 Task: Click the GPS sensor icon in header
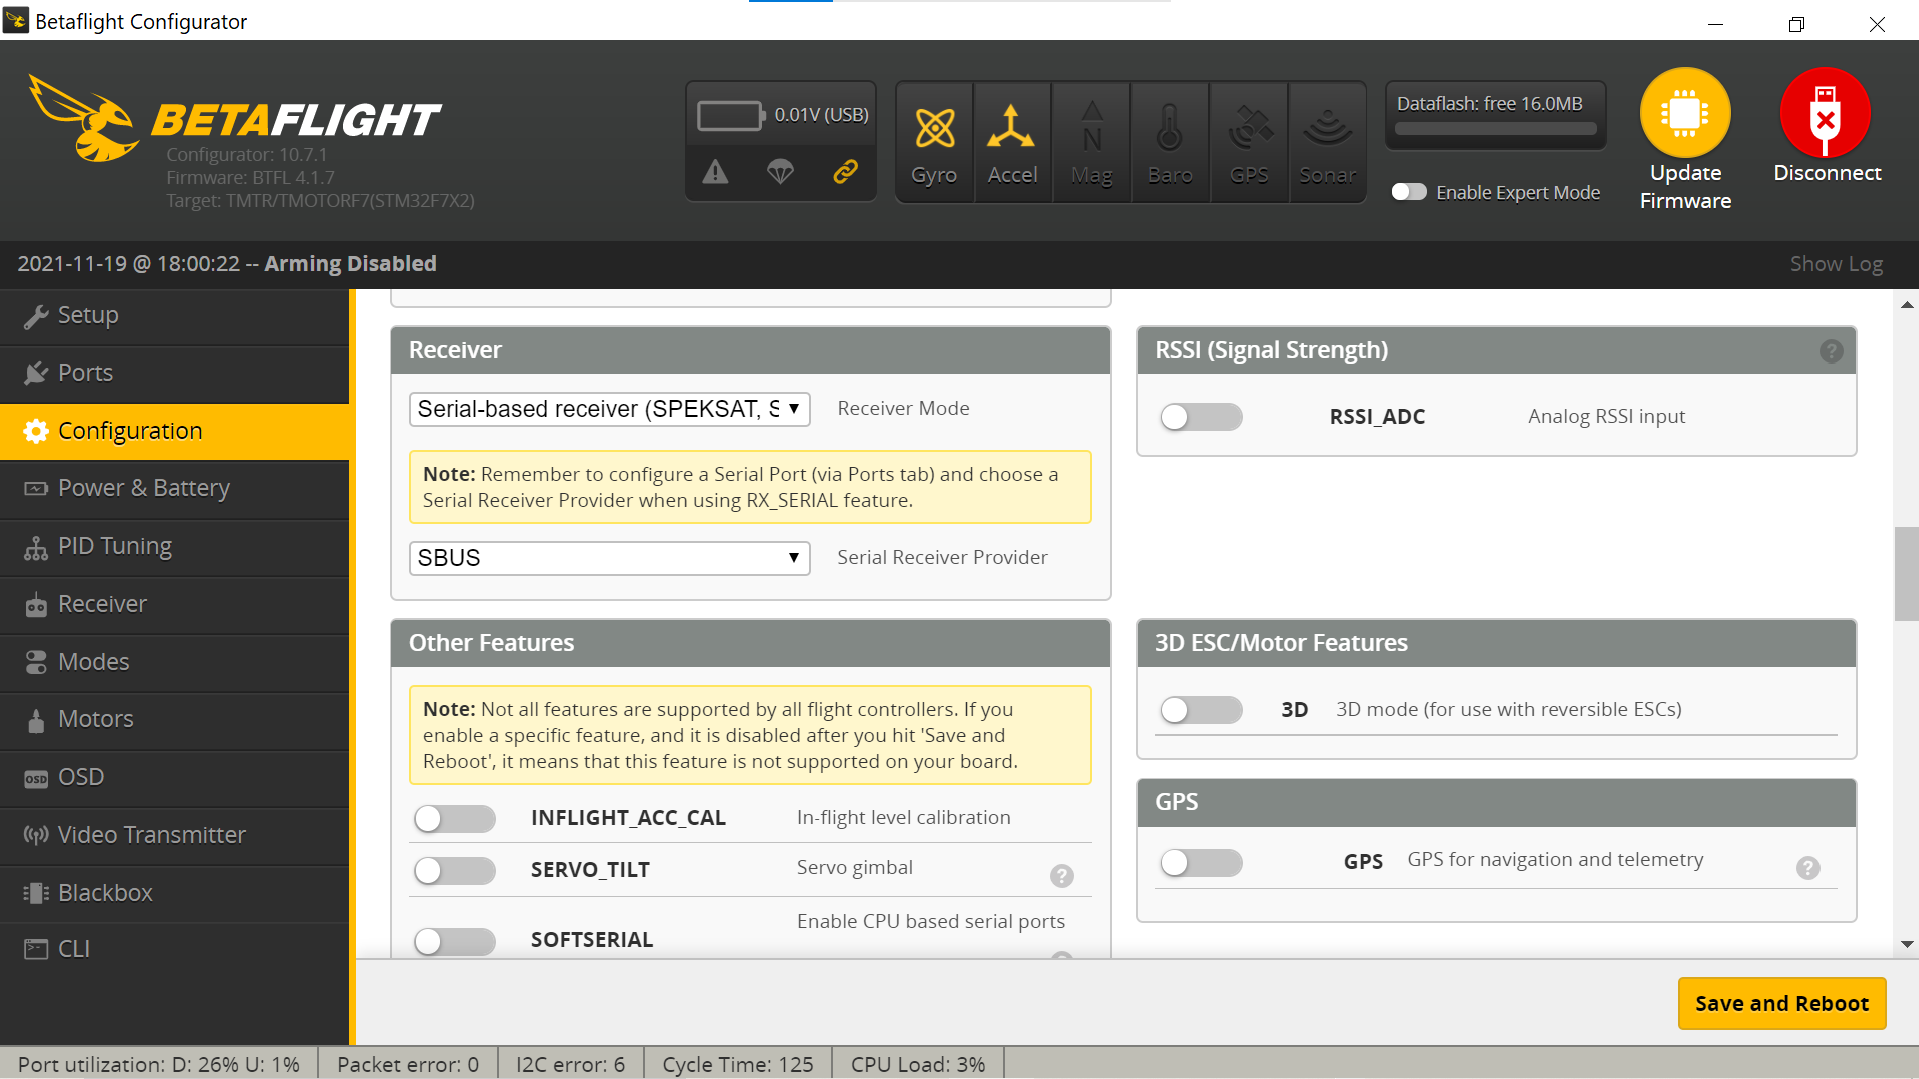1249,143
